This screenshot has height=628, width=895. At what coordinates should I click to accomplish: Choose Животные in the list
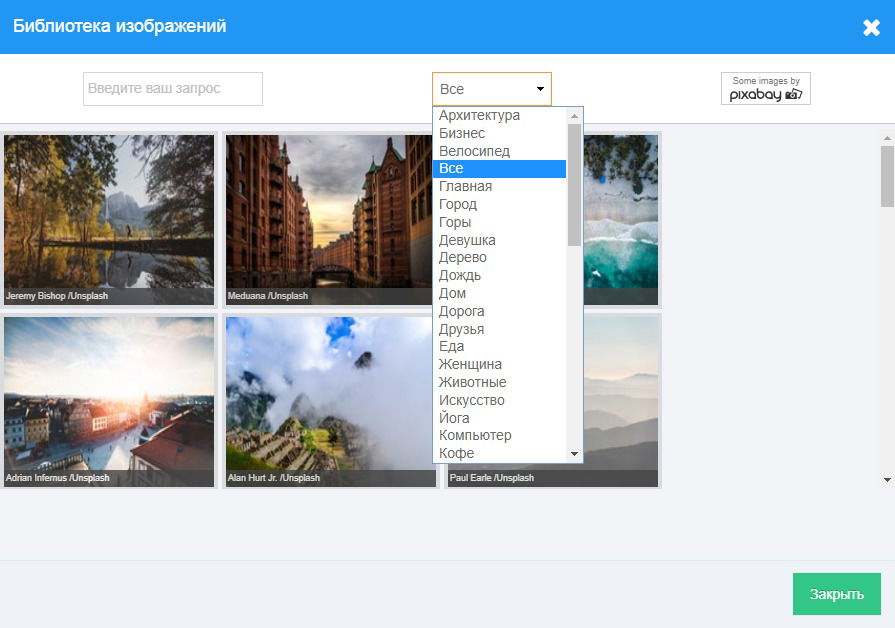499,382
